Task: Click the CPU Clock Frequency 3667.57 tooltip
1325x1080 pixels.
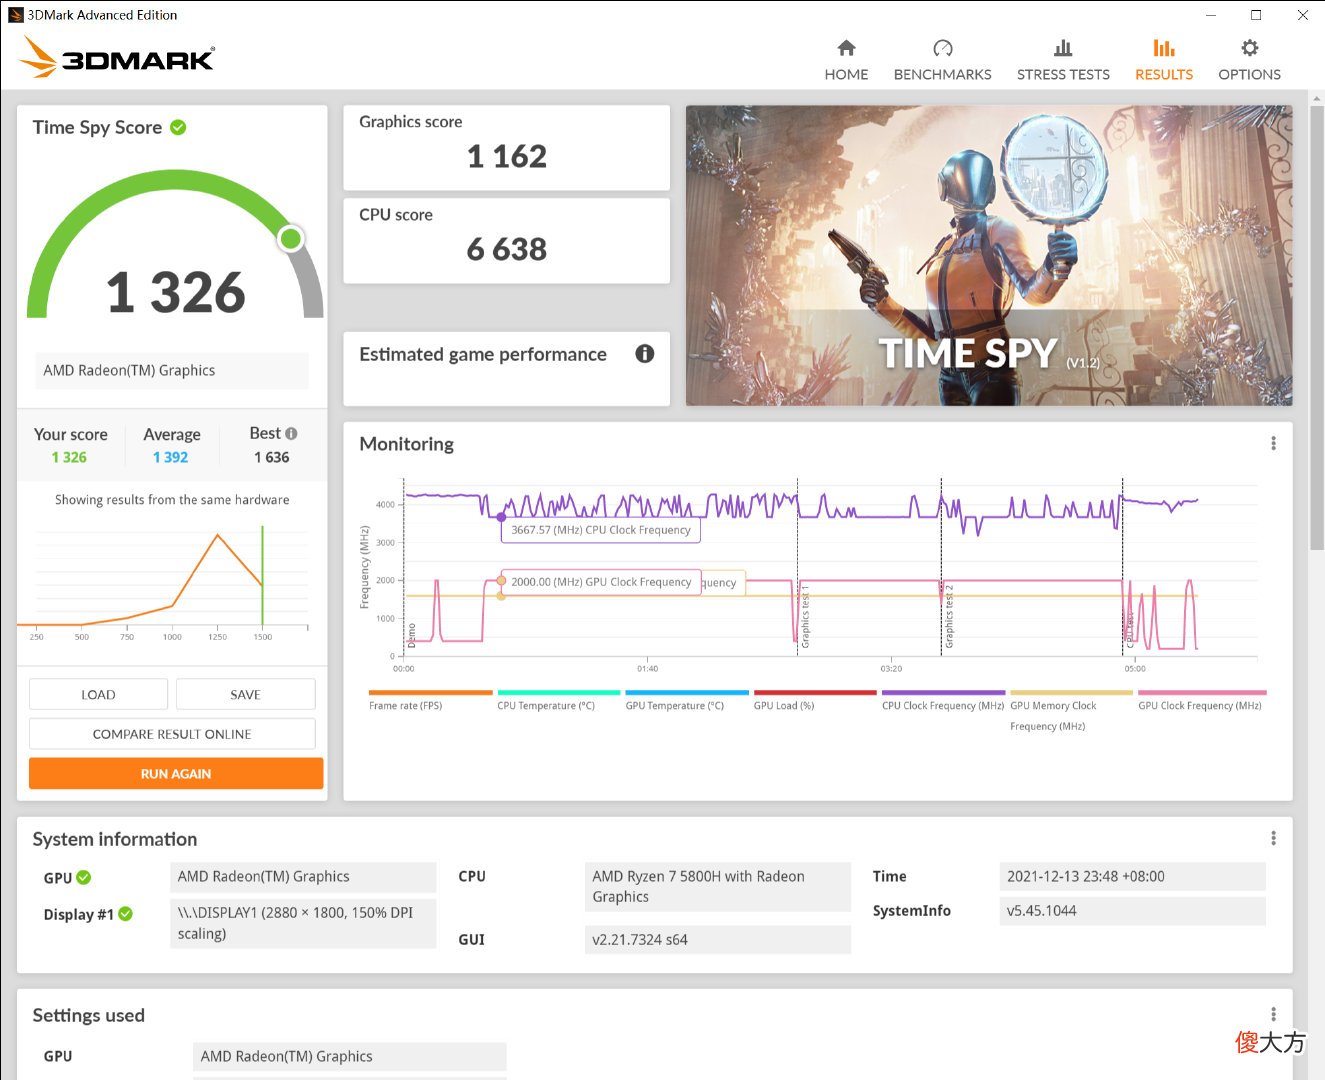Action: tap(601, 530)
